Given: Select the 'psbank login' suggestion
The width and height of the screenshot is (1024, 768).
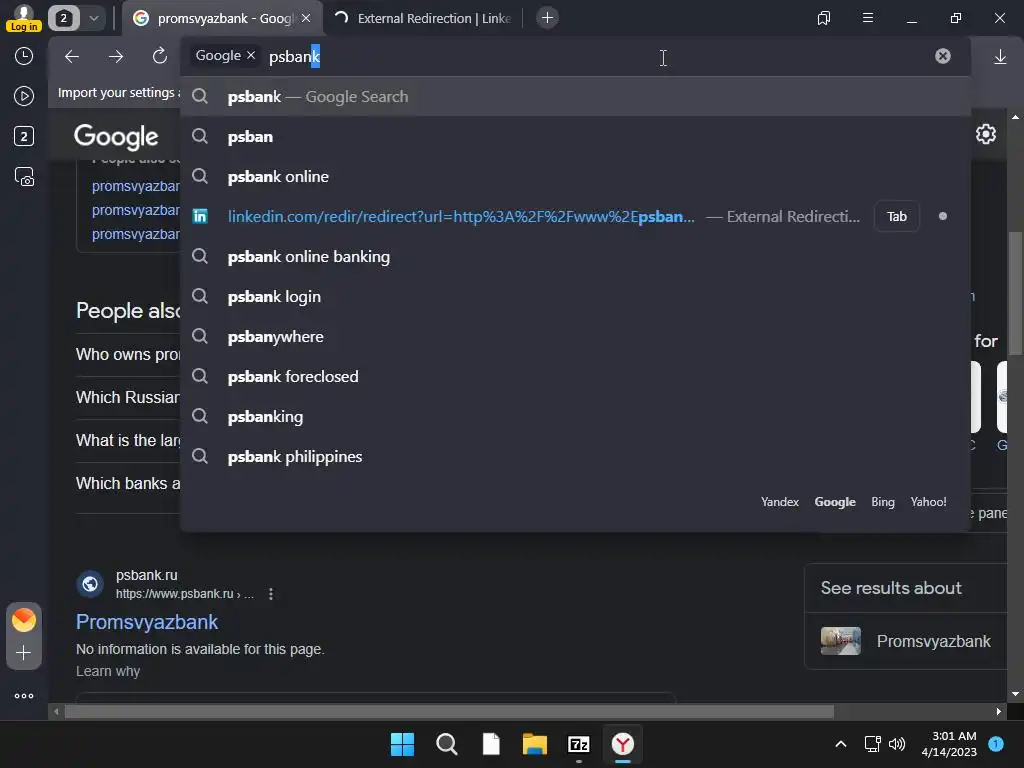Looking at the screenshot, I should pos(575,296).
